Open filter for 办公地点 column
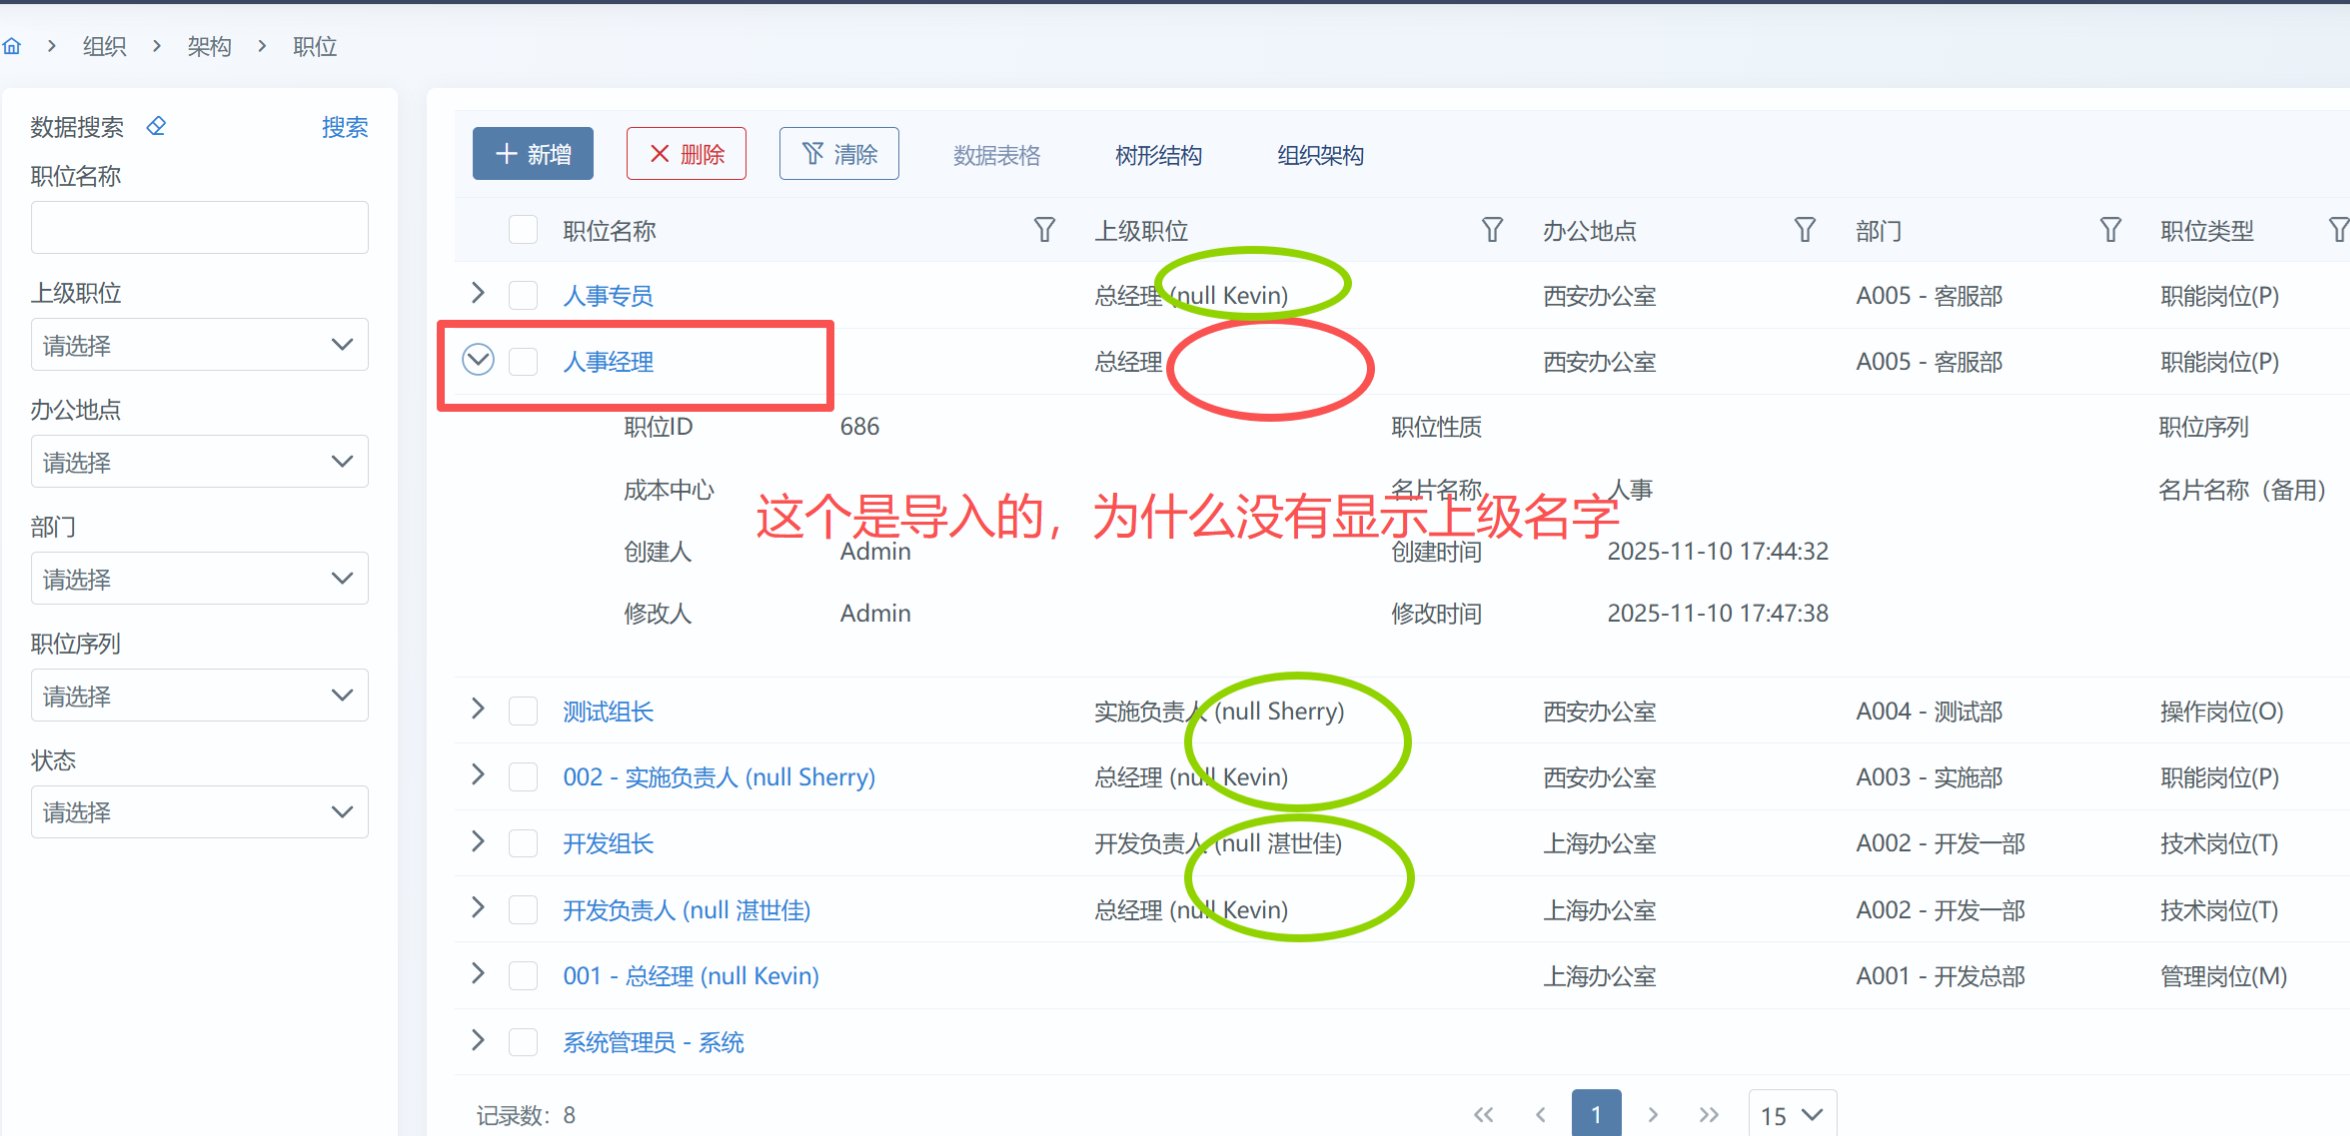Screen dimensions: 2350x1136 pos(1804,230)
